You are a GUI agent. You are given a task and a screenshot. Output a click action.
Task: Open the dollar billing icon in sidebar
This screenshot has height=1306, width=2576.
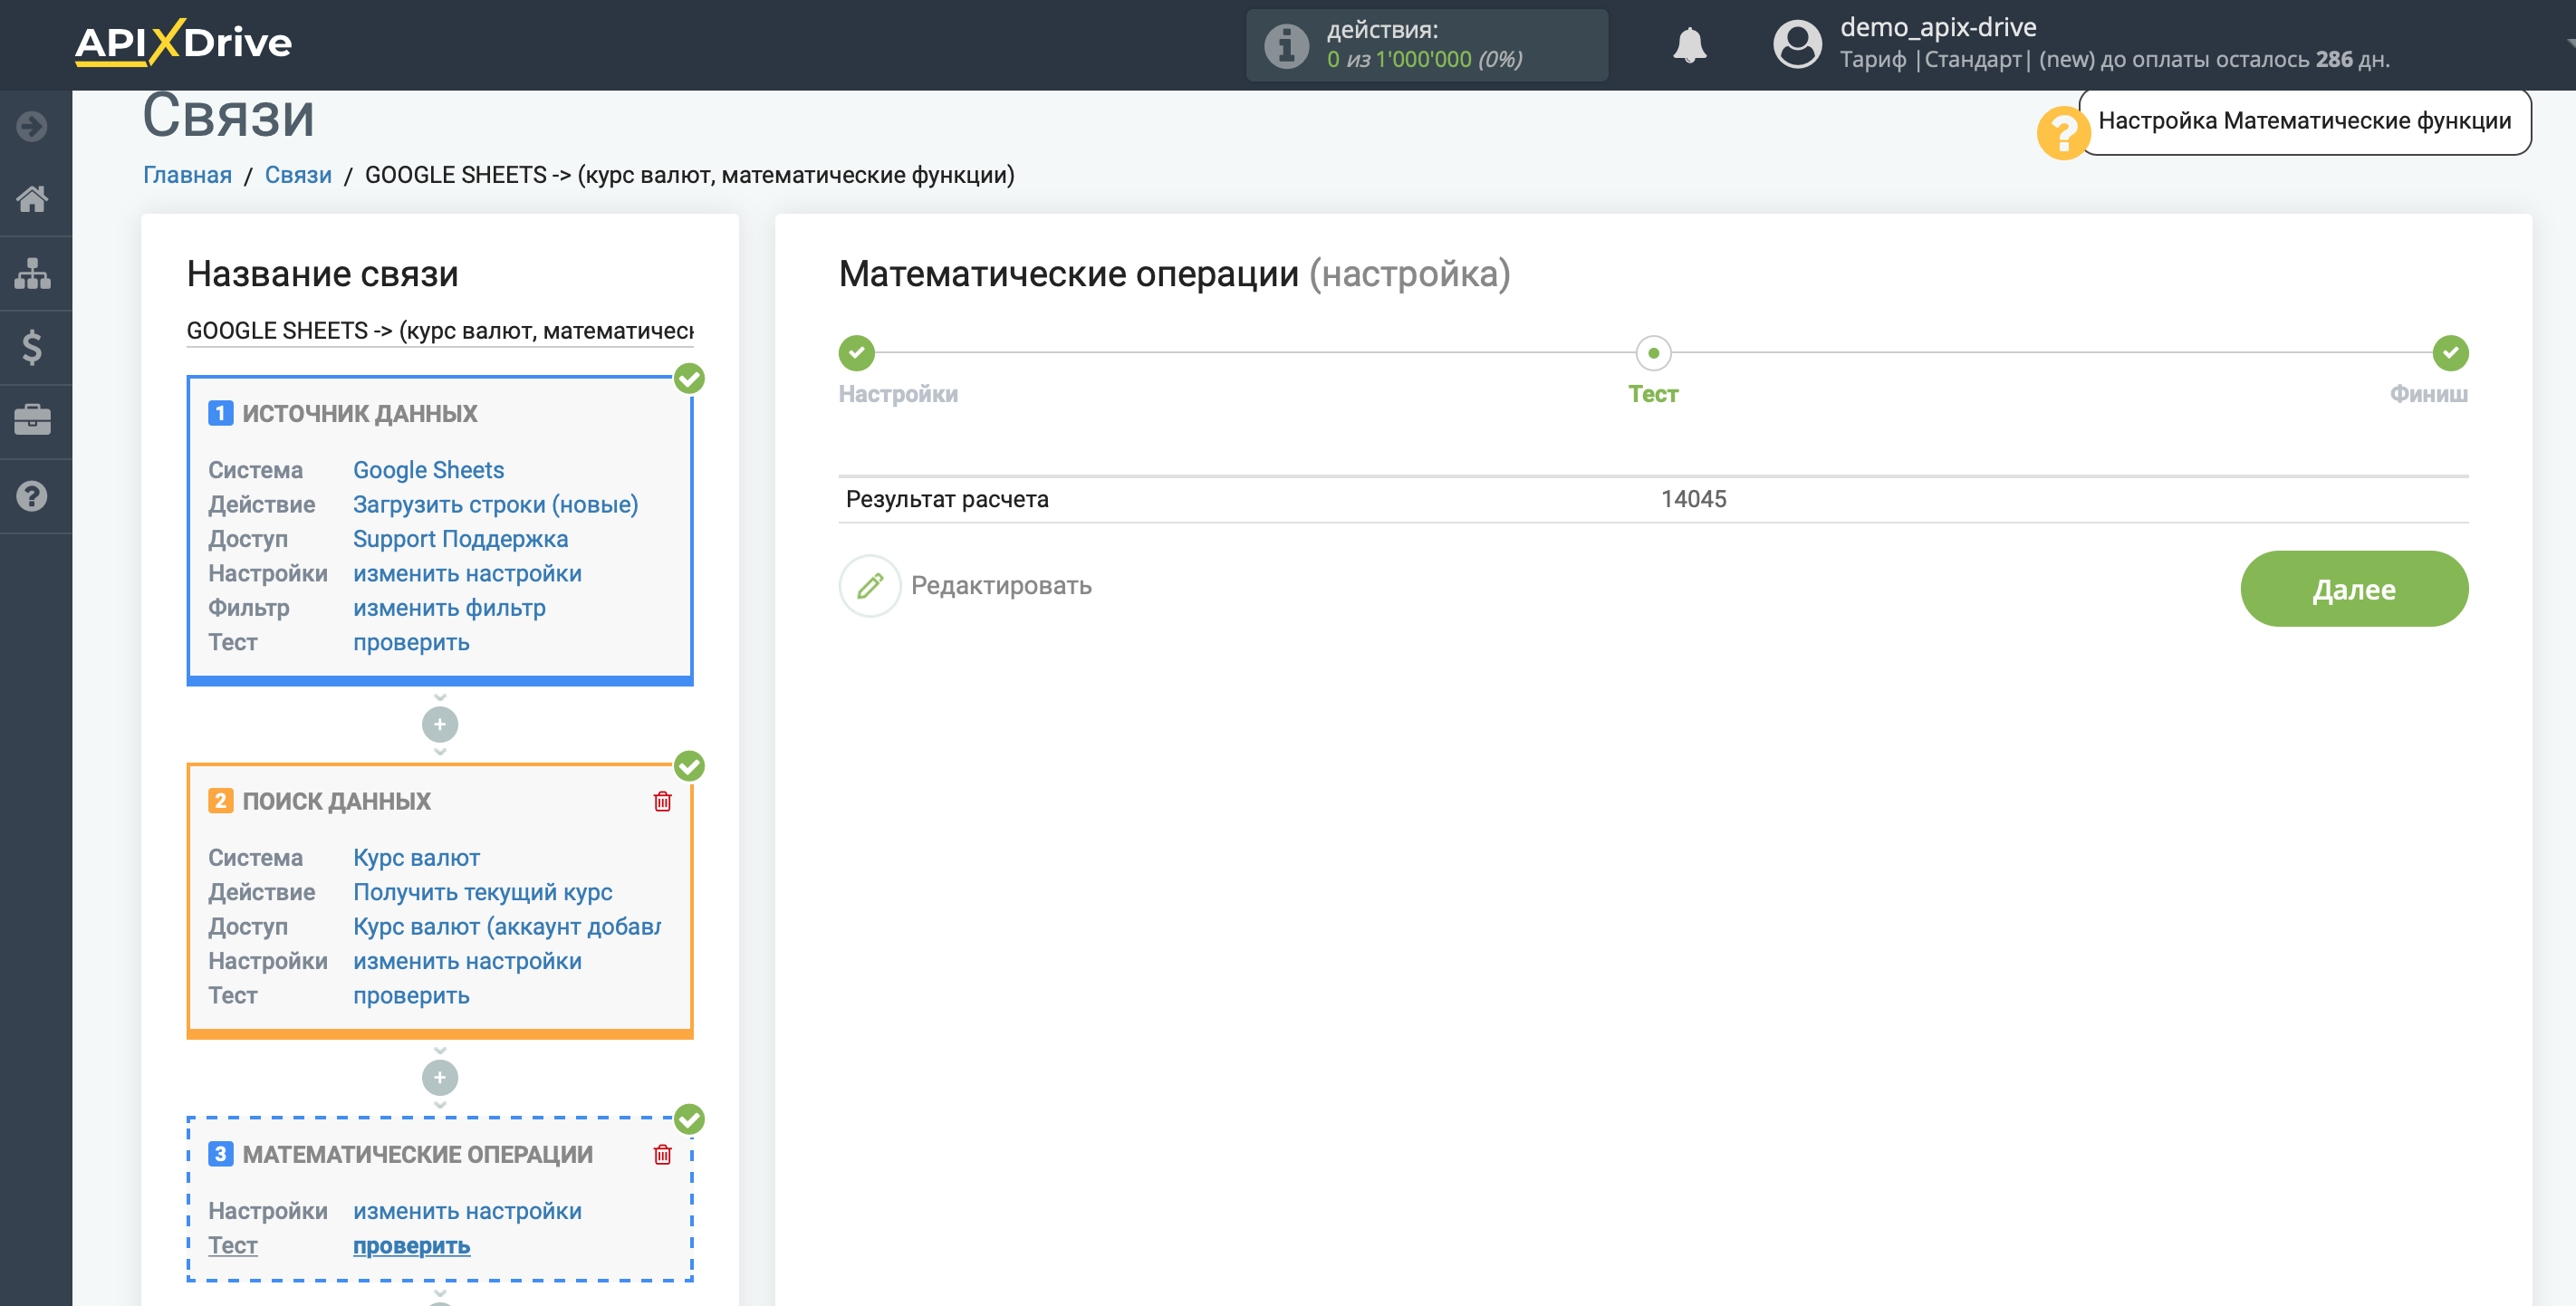tap(32, 347)
